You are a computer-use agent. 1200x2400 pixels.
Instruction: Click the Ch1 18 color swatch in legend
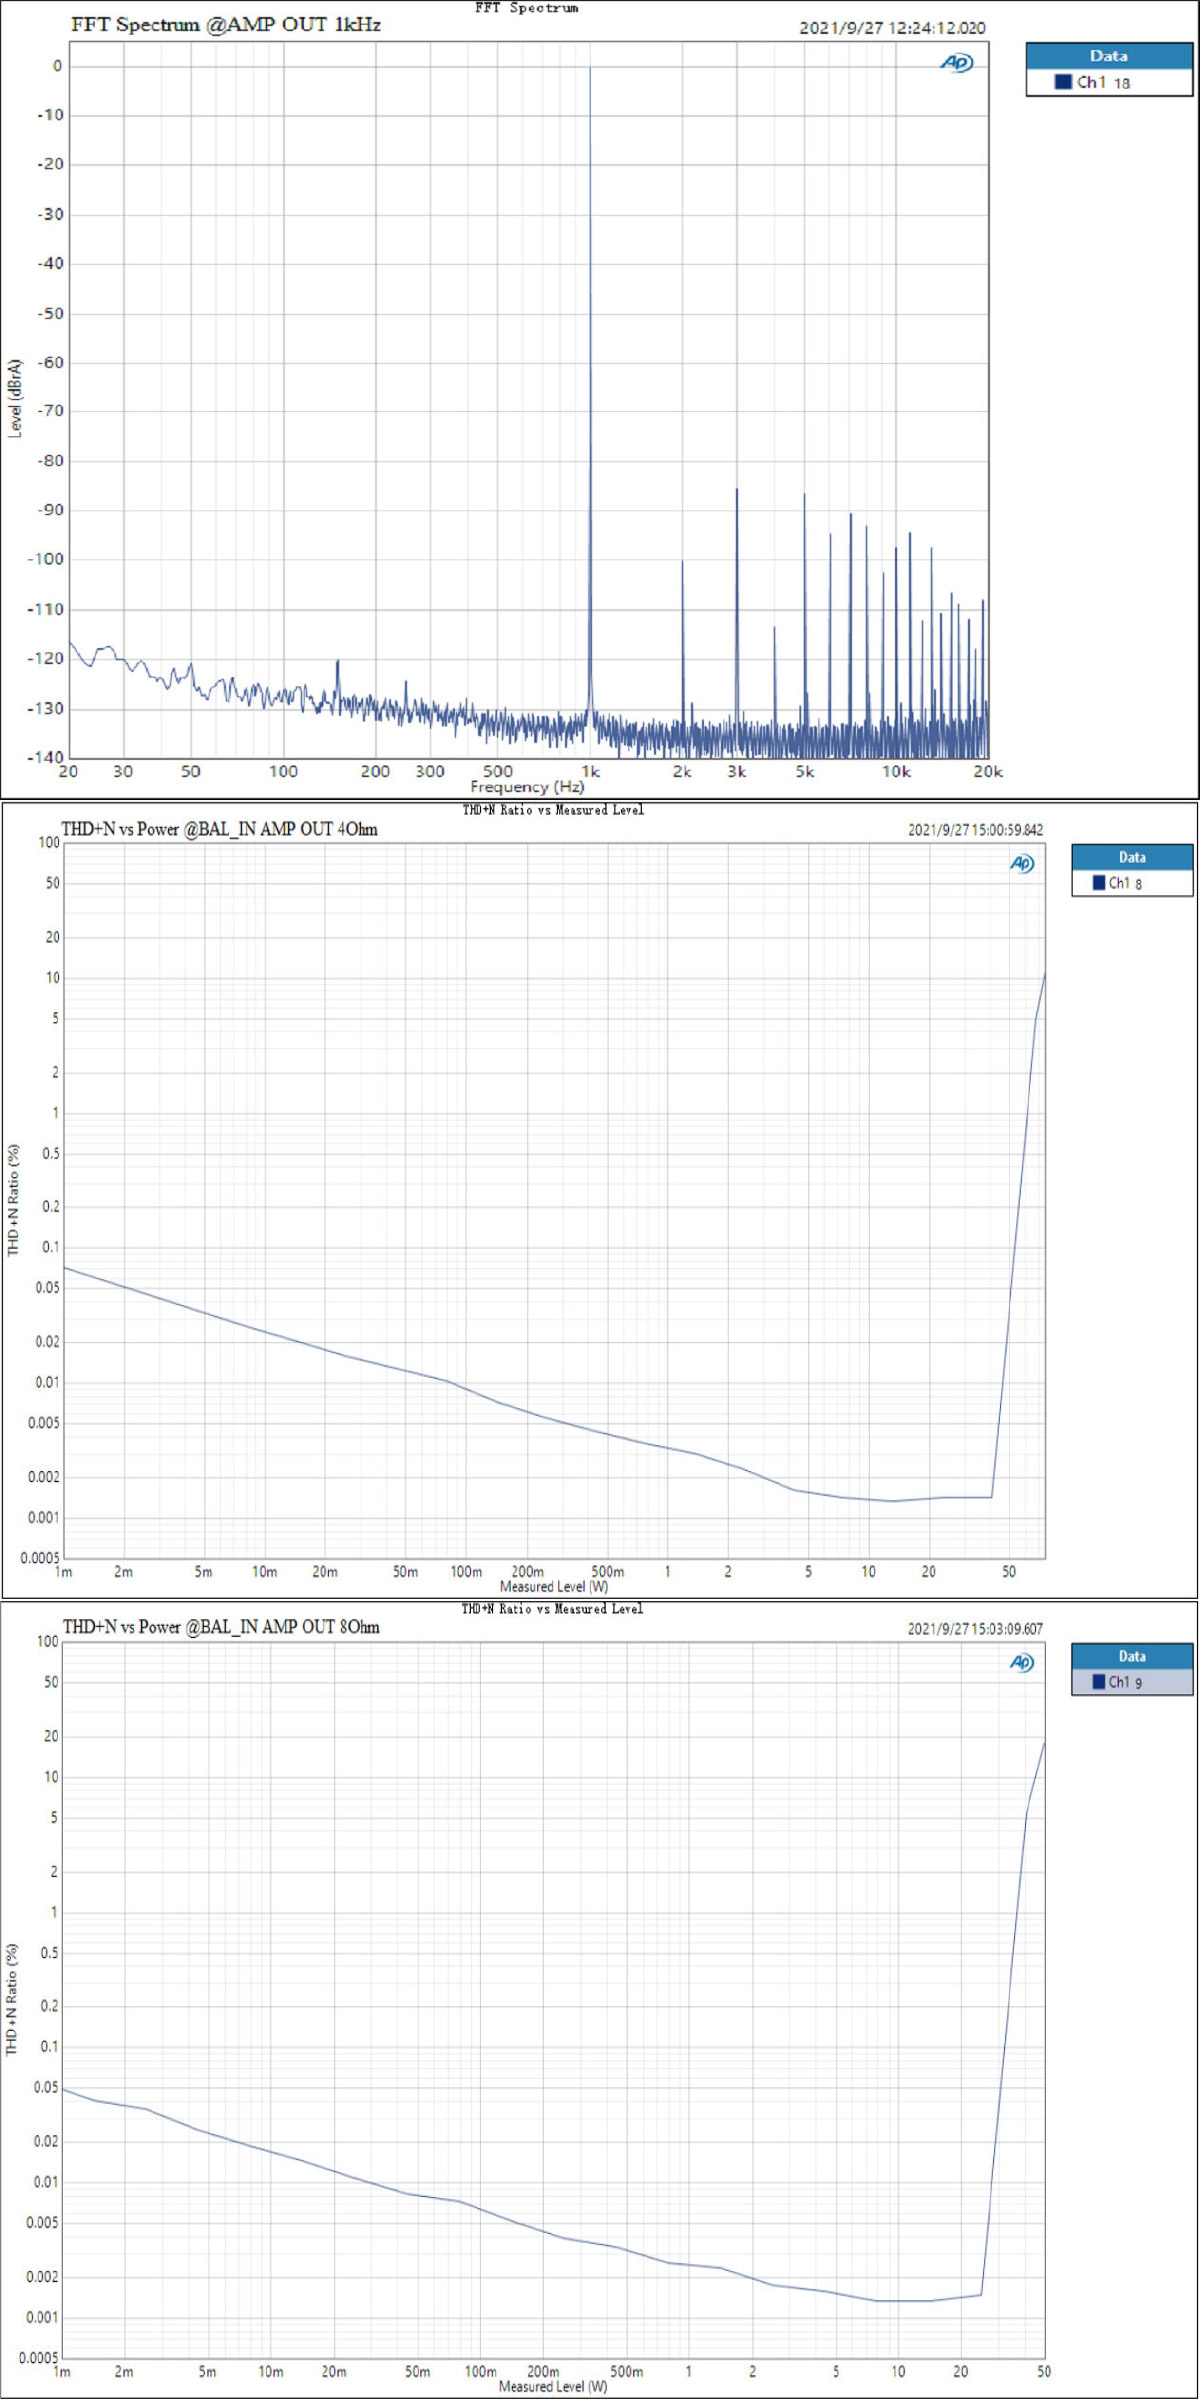coord(1063,82)
